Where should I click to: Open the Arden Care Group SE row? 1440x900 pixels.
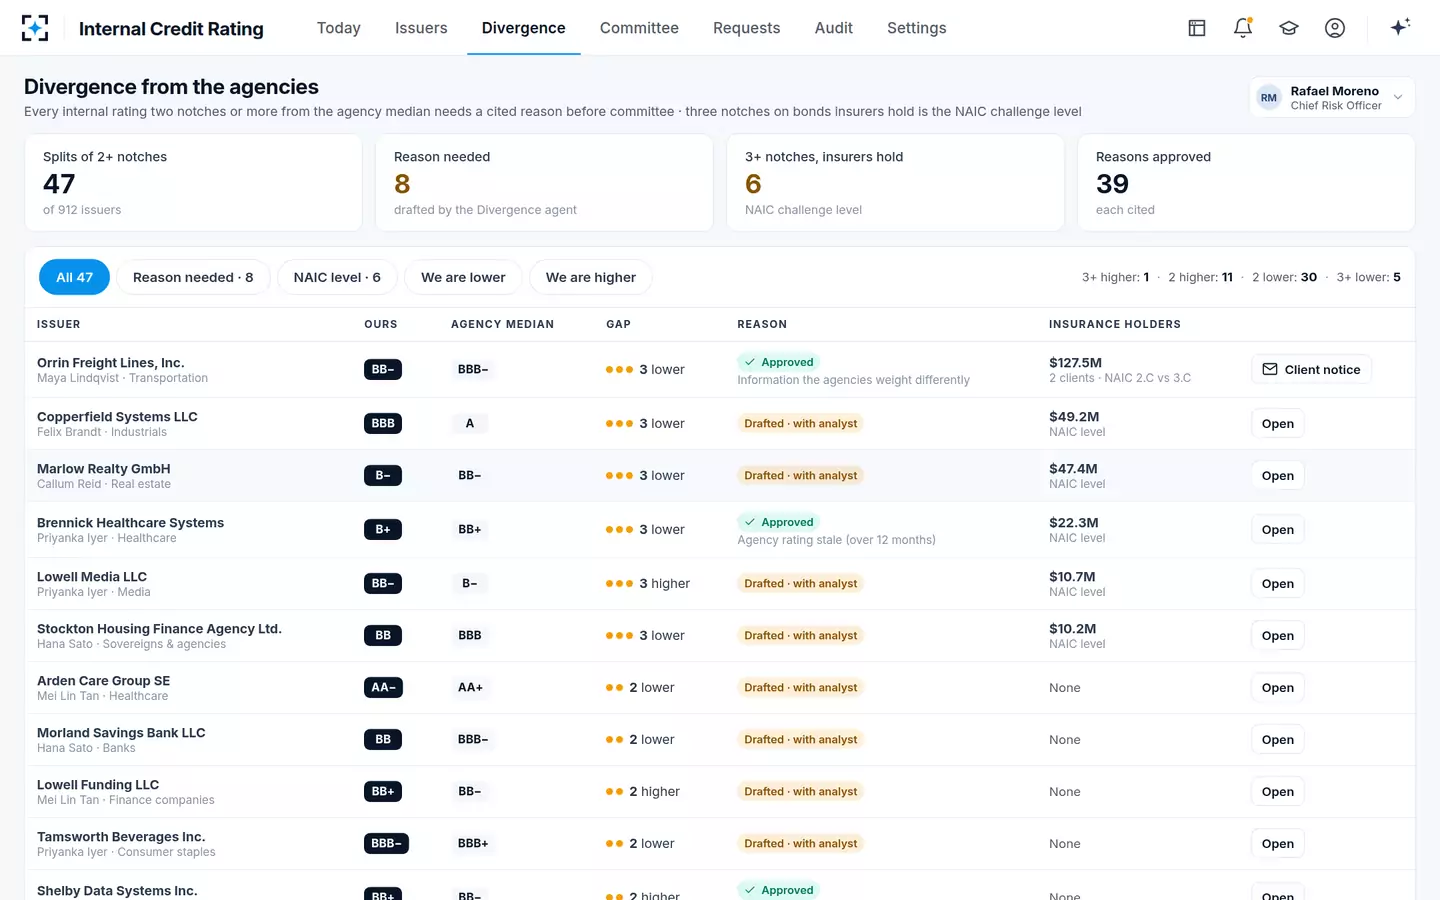[1278, 687]
